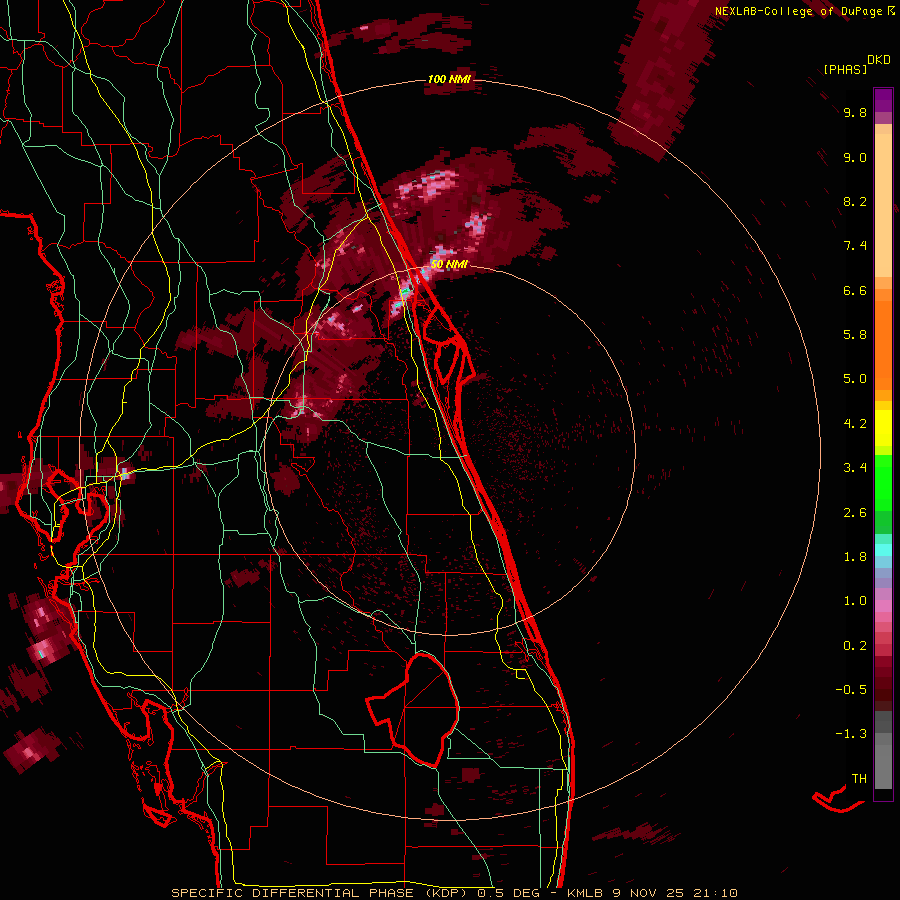Click the 7.4 value on the color scale
The width and height of the screenshot is (900, 900).
[x=855, y=246]
